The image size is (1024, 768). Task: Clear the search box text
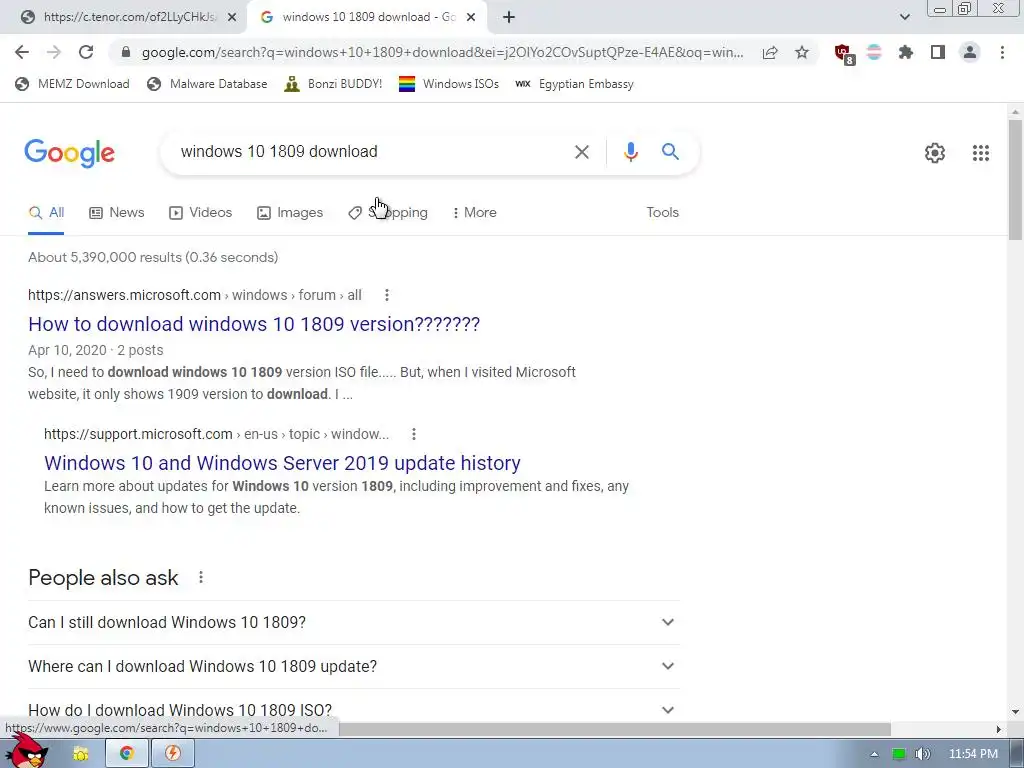[581, 152]
